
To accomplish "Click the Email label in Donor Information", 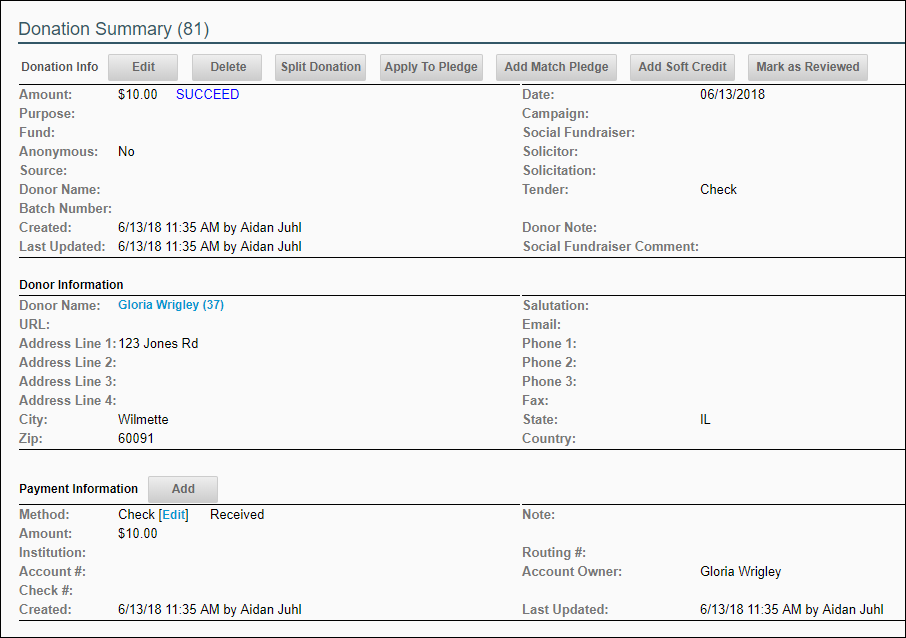I will pyautogui.click(x=541, y=325).
